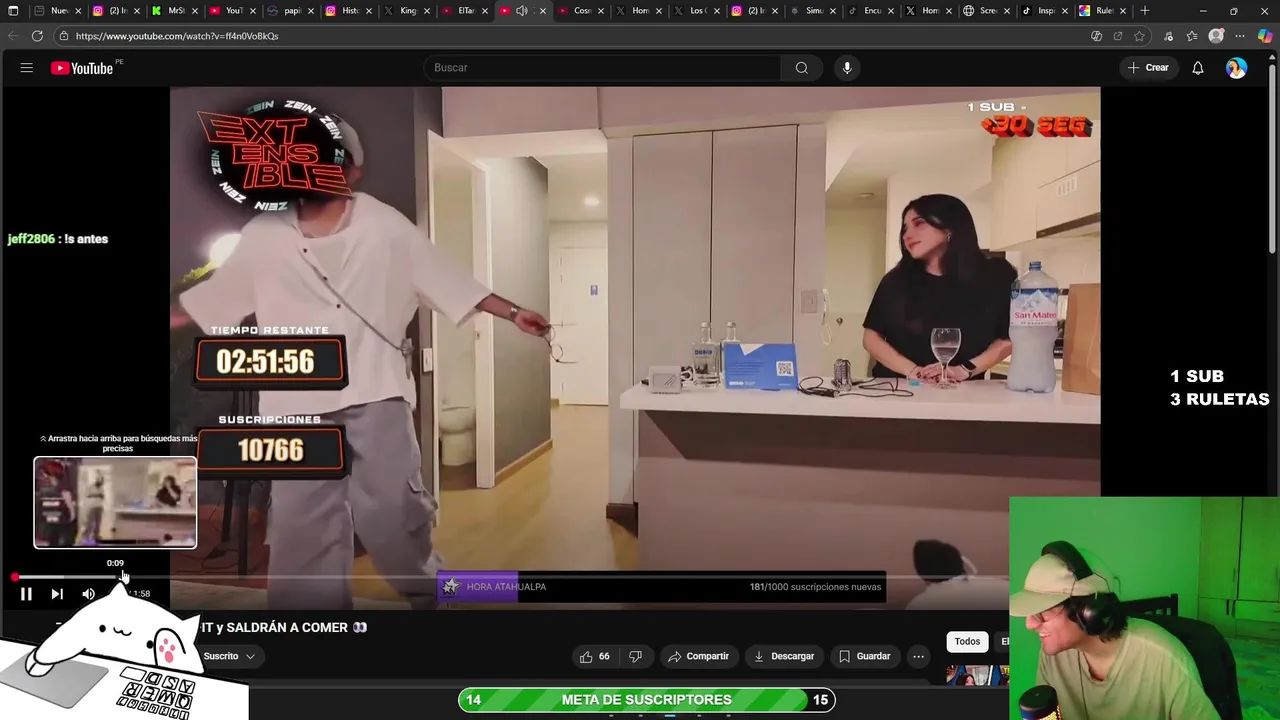Pause the video
This screenshot has width=1280, height=720.
[27, 594]
